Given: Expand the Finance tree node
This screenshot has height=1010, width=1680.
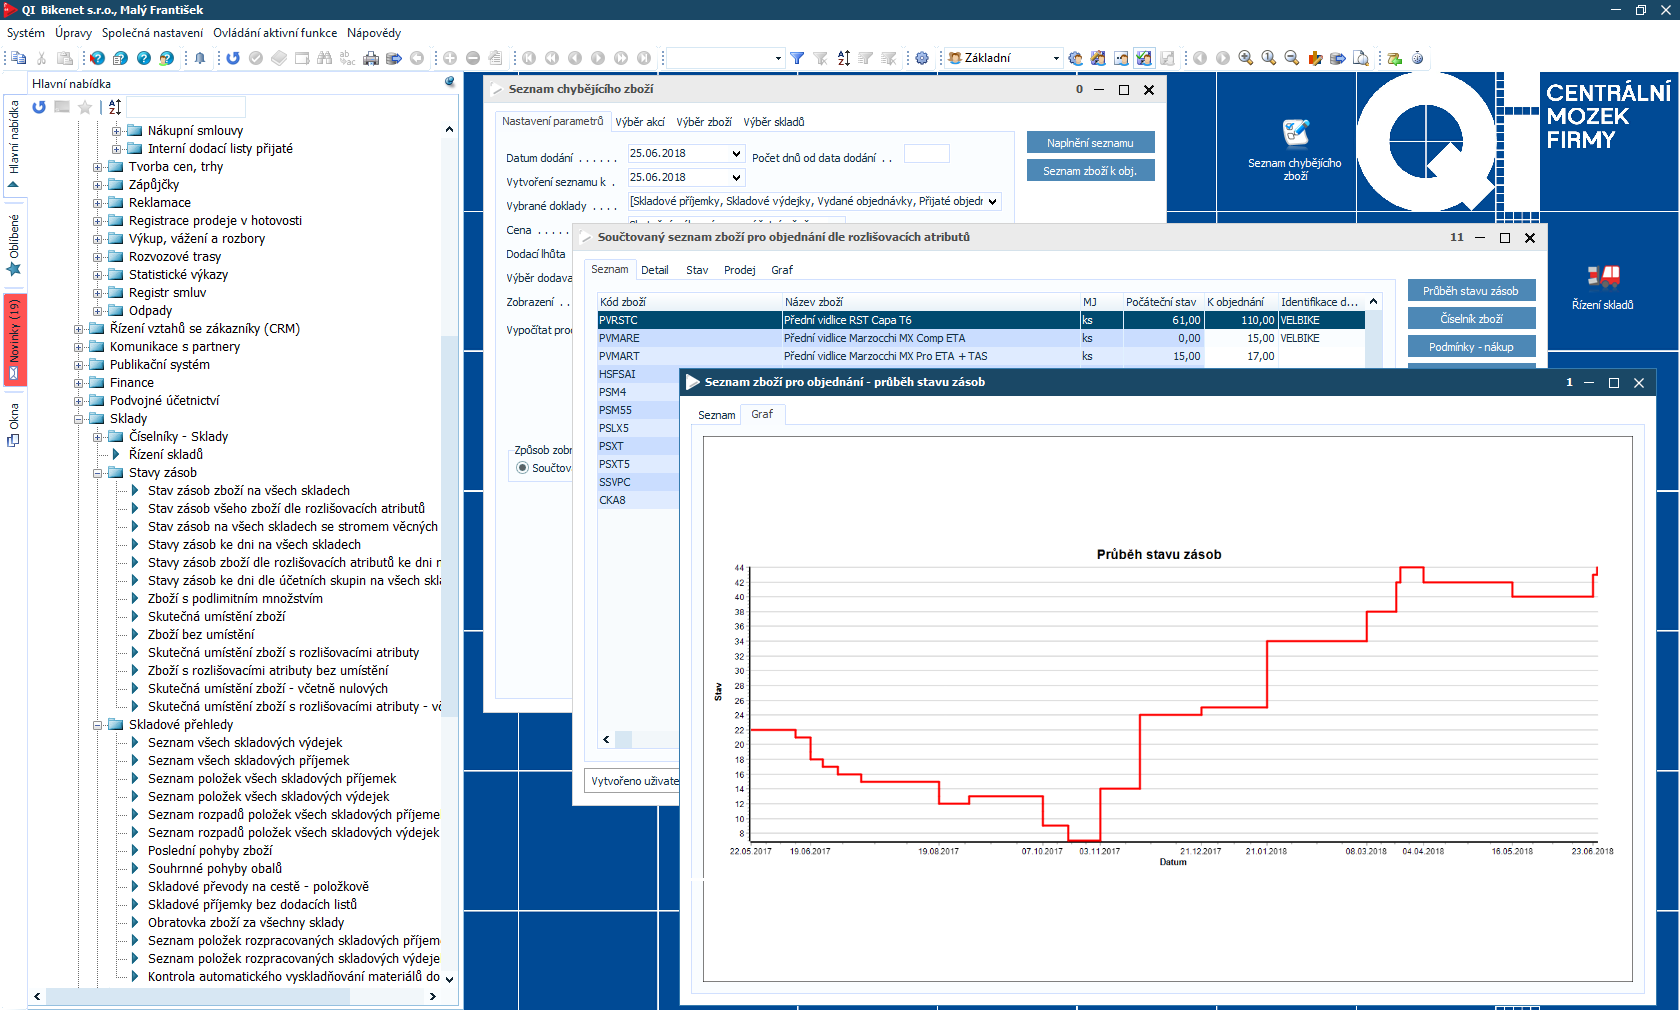Looking at the screenshot, I should pos(79,383).
